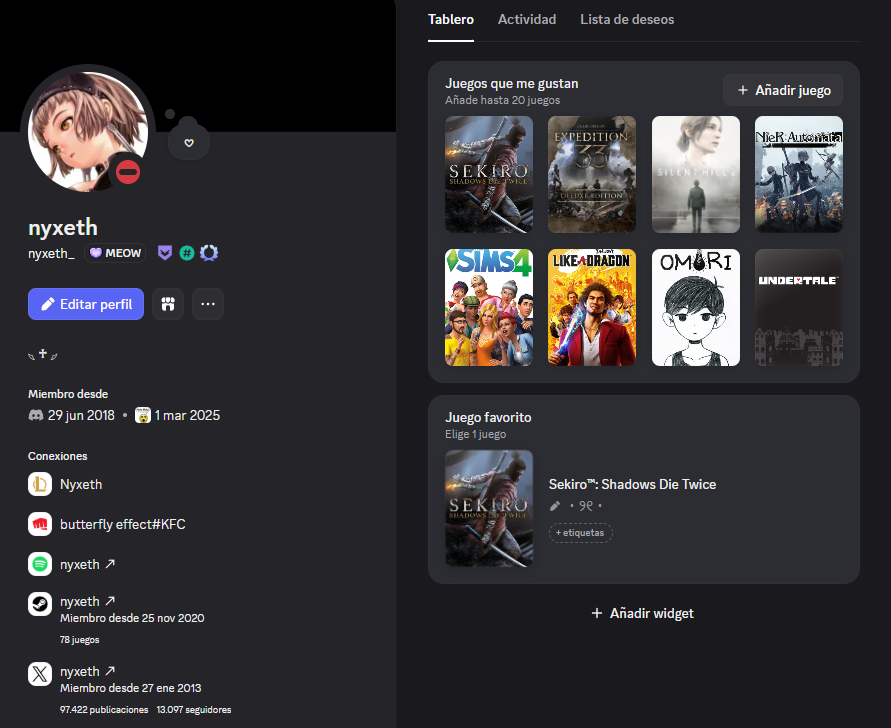The width and height of the screenshot is (891, 728).
Task: Click the Miembro desde 25 nov 2020 text
Action: (x=132, y=618)
